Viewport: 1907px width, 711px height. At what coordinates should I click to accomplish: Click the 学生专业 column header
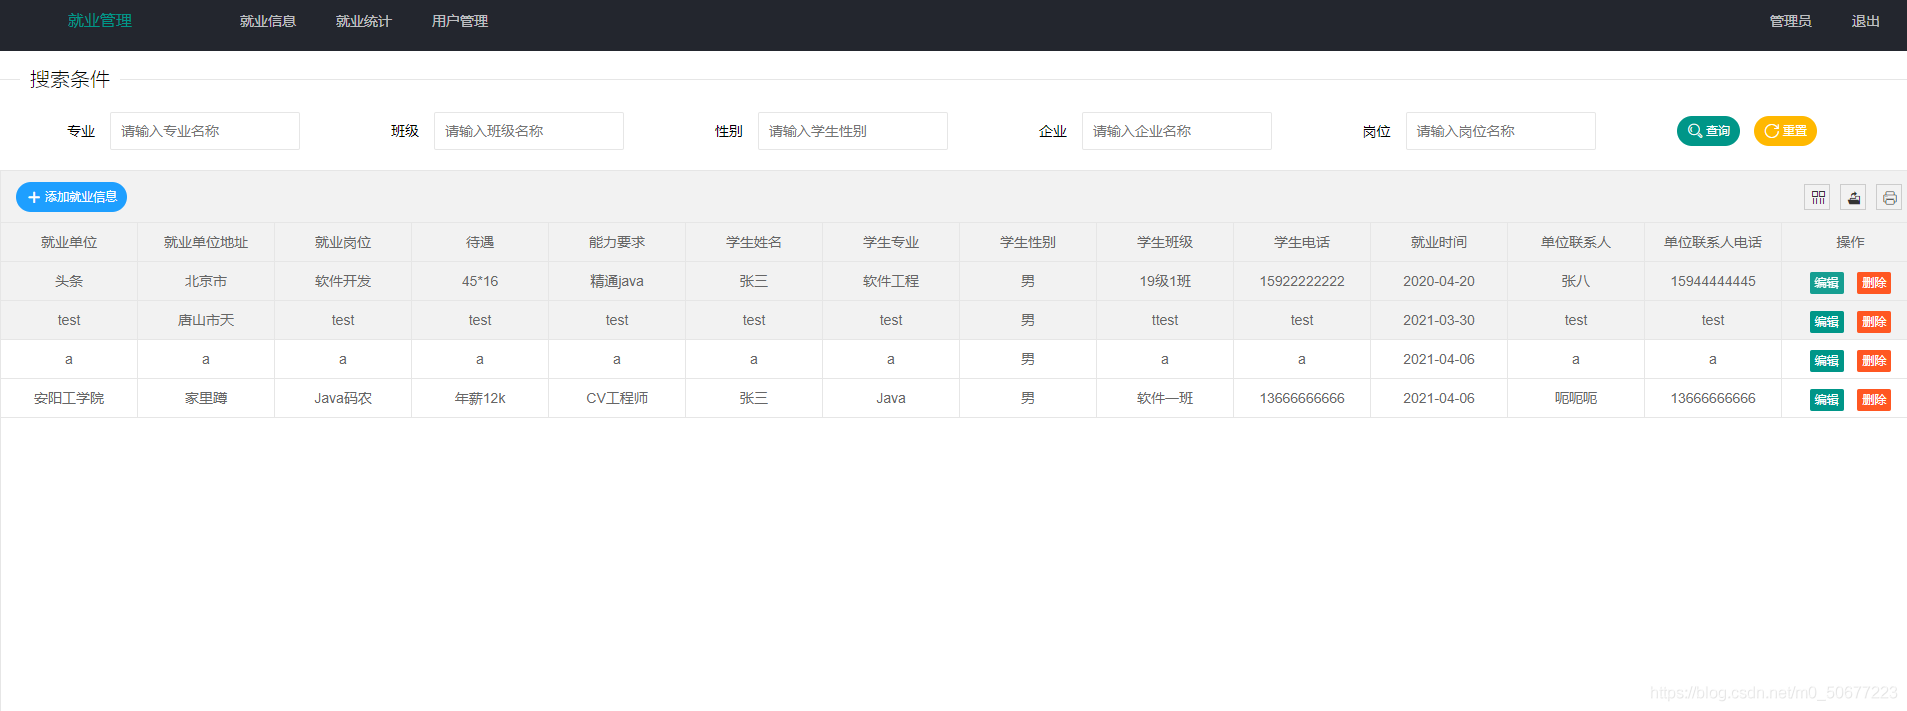click(891, 242)
